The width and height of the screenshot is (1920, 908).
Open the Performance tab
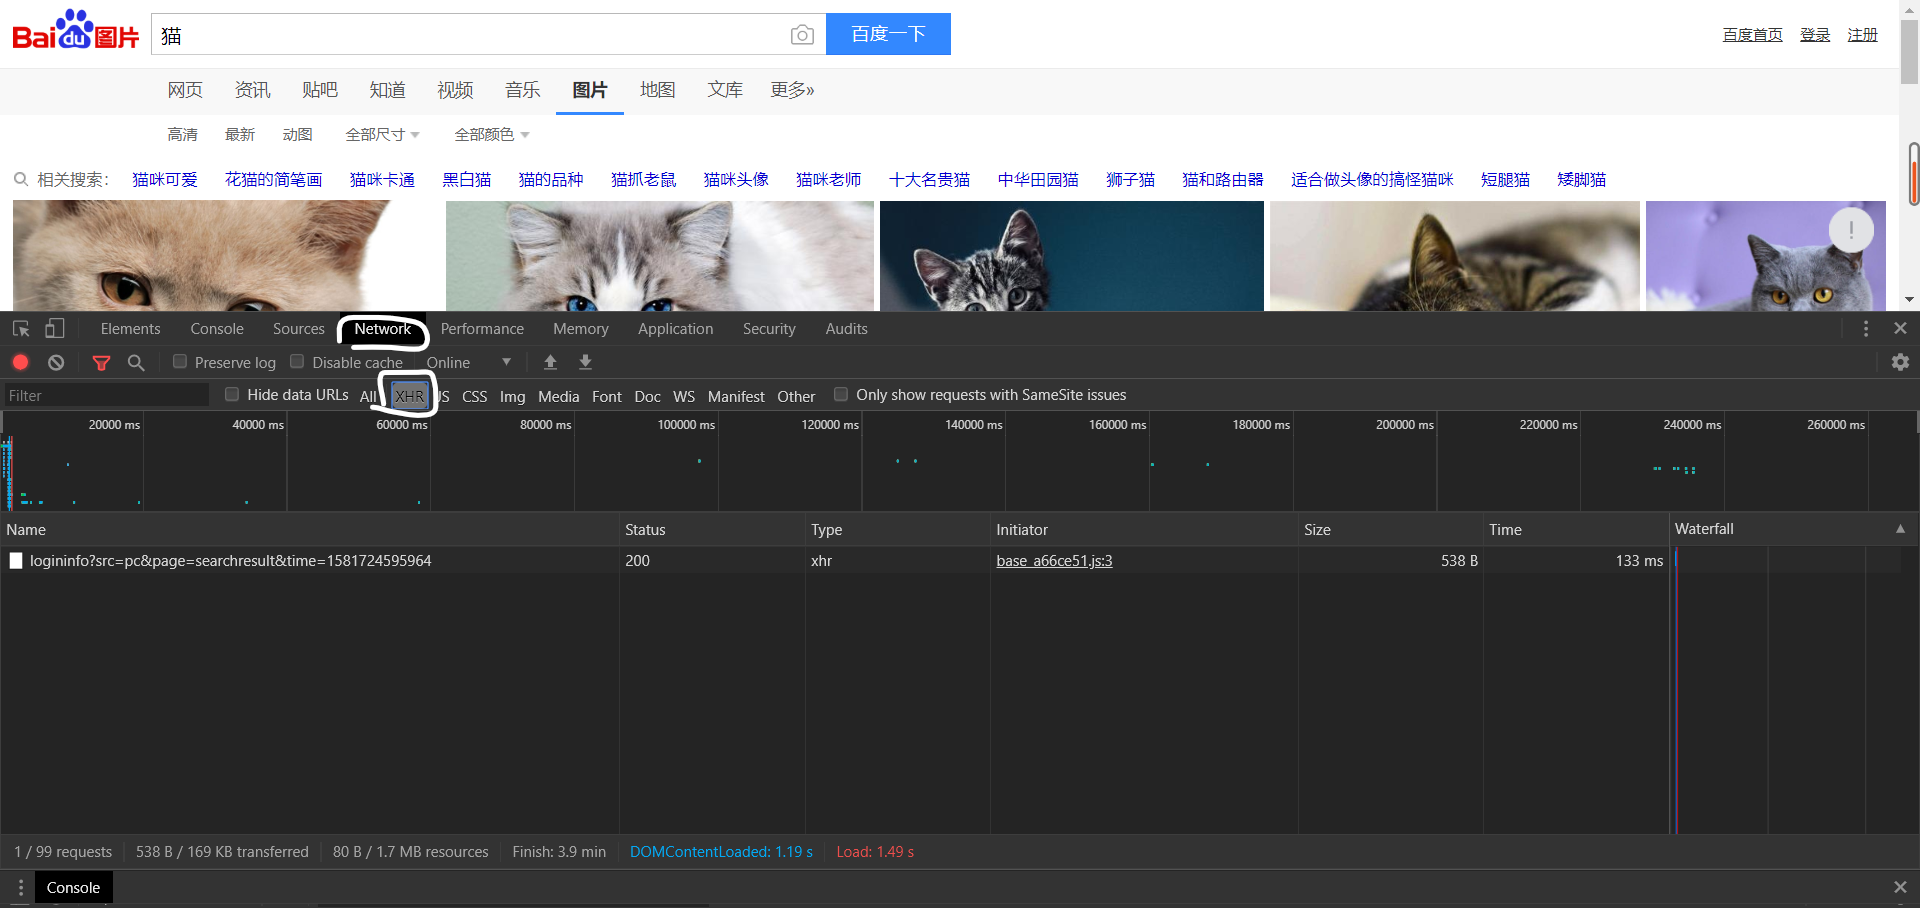pyautogui.click(x=482, y=328)
